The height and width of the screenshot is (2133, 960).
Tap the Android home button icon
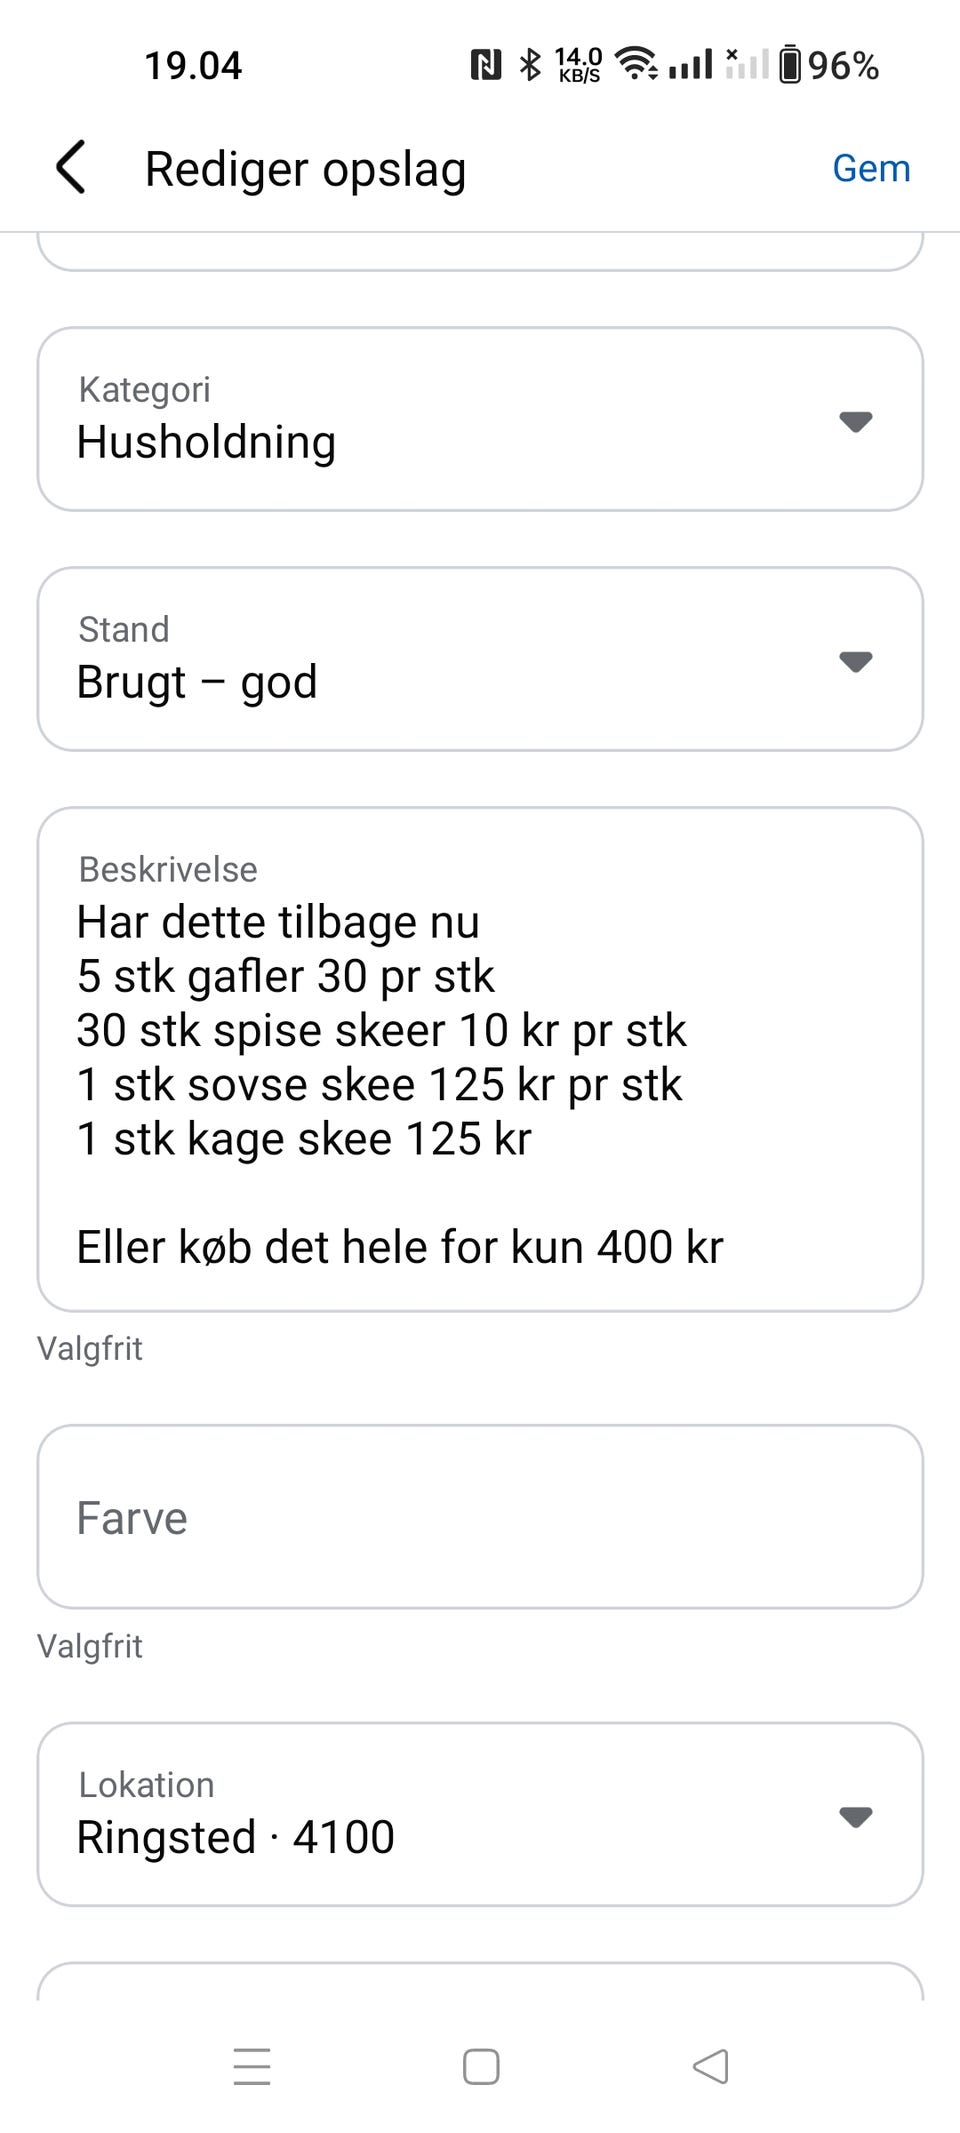[481, 2066]
